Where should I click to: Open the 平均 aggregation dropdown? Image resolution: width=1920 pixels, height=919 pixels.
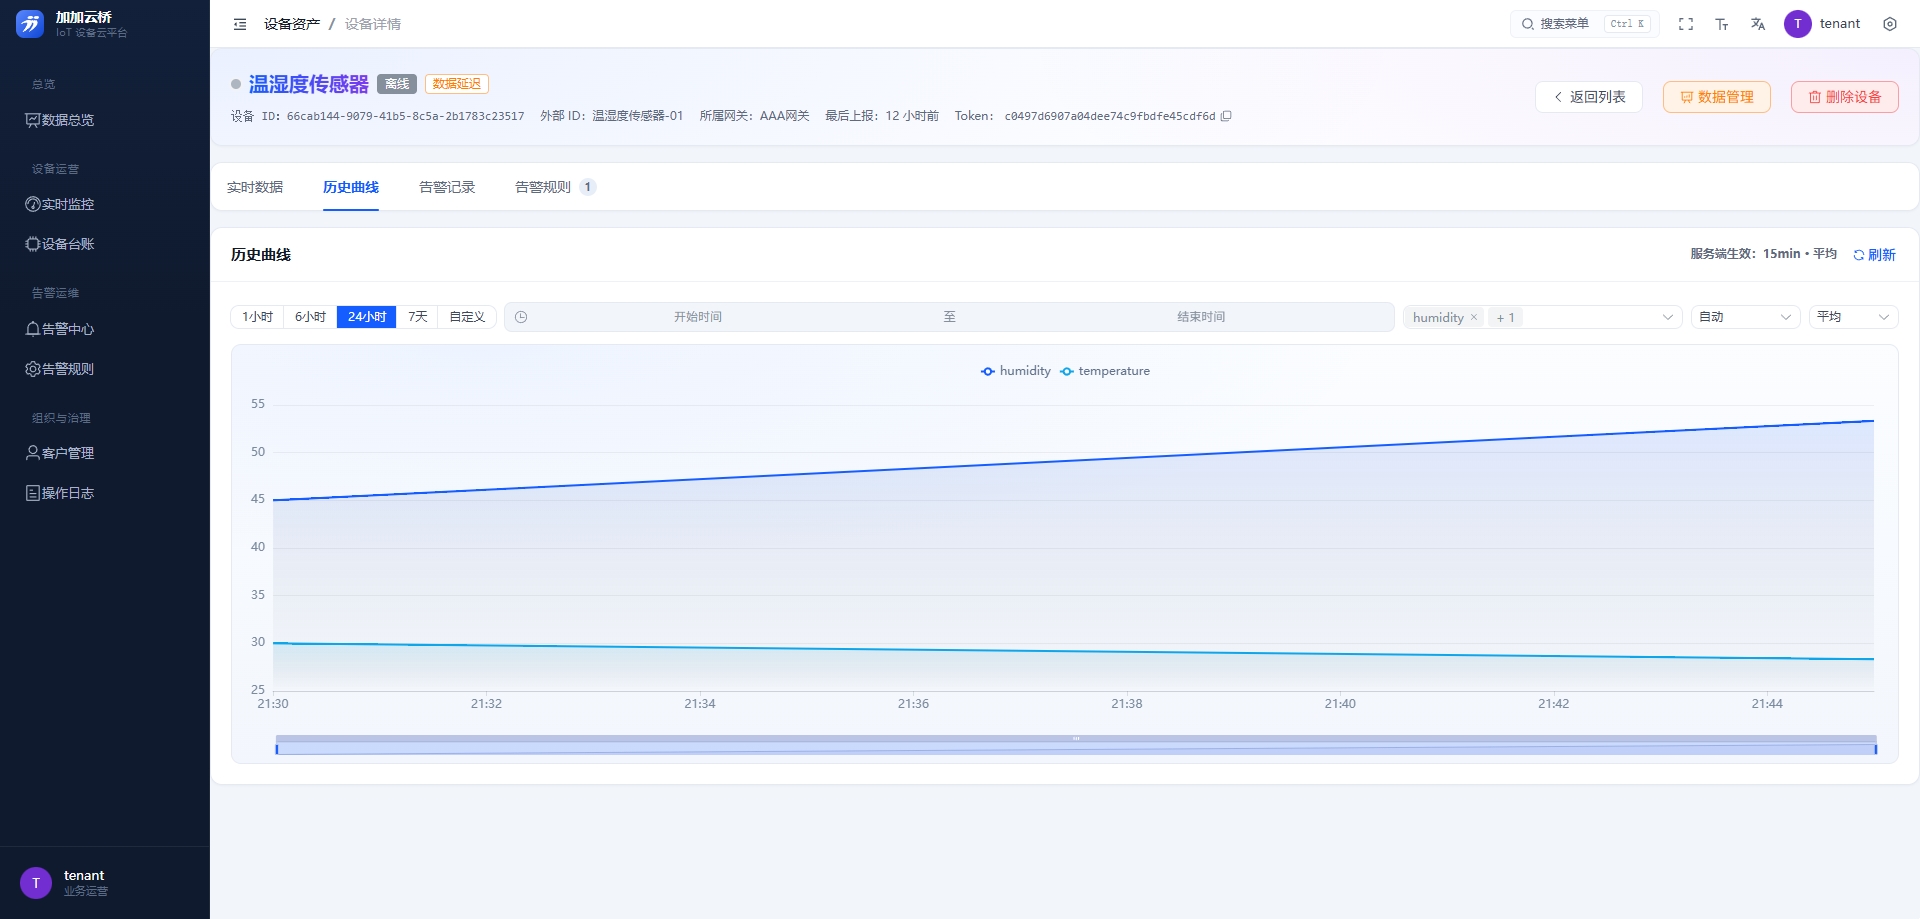[1853, 317]
